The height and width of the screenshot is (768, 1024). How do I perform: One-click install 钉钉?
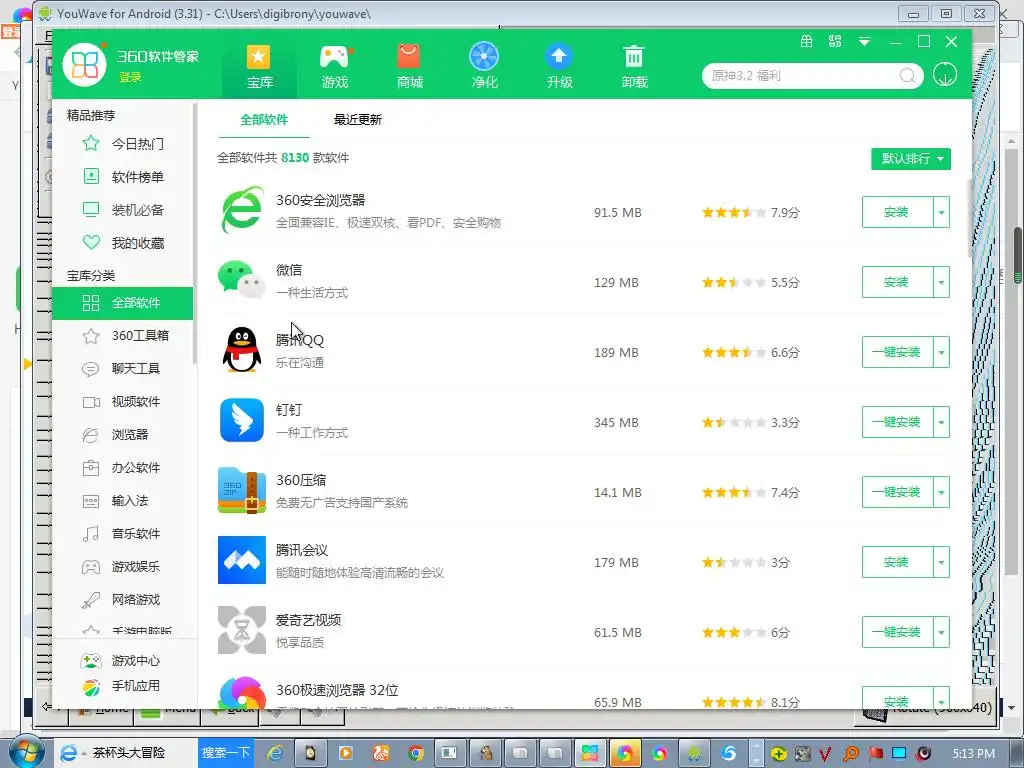pos(897,422)
